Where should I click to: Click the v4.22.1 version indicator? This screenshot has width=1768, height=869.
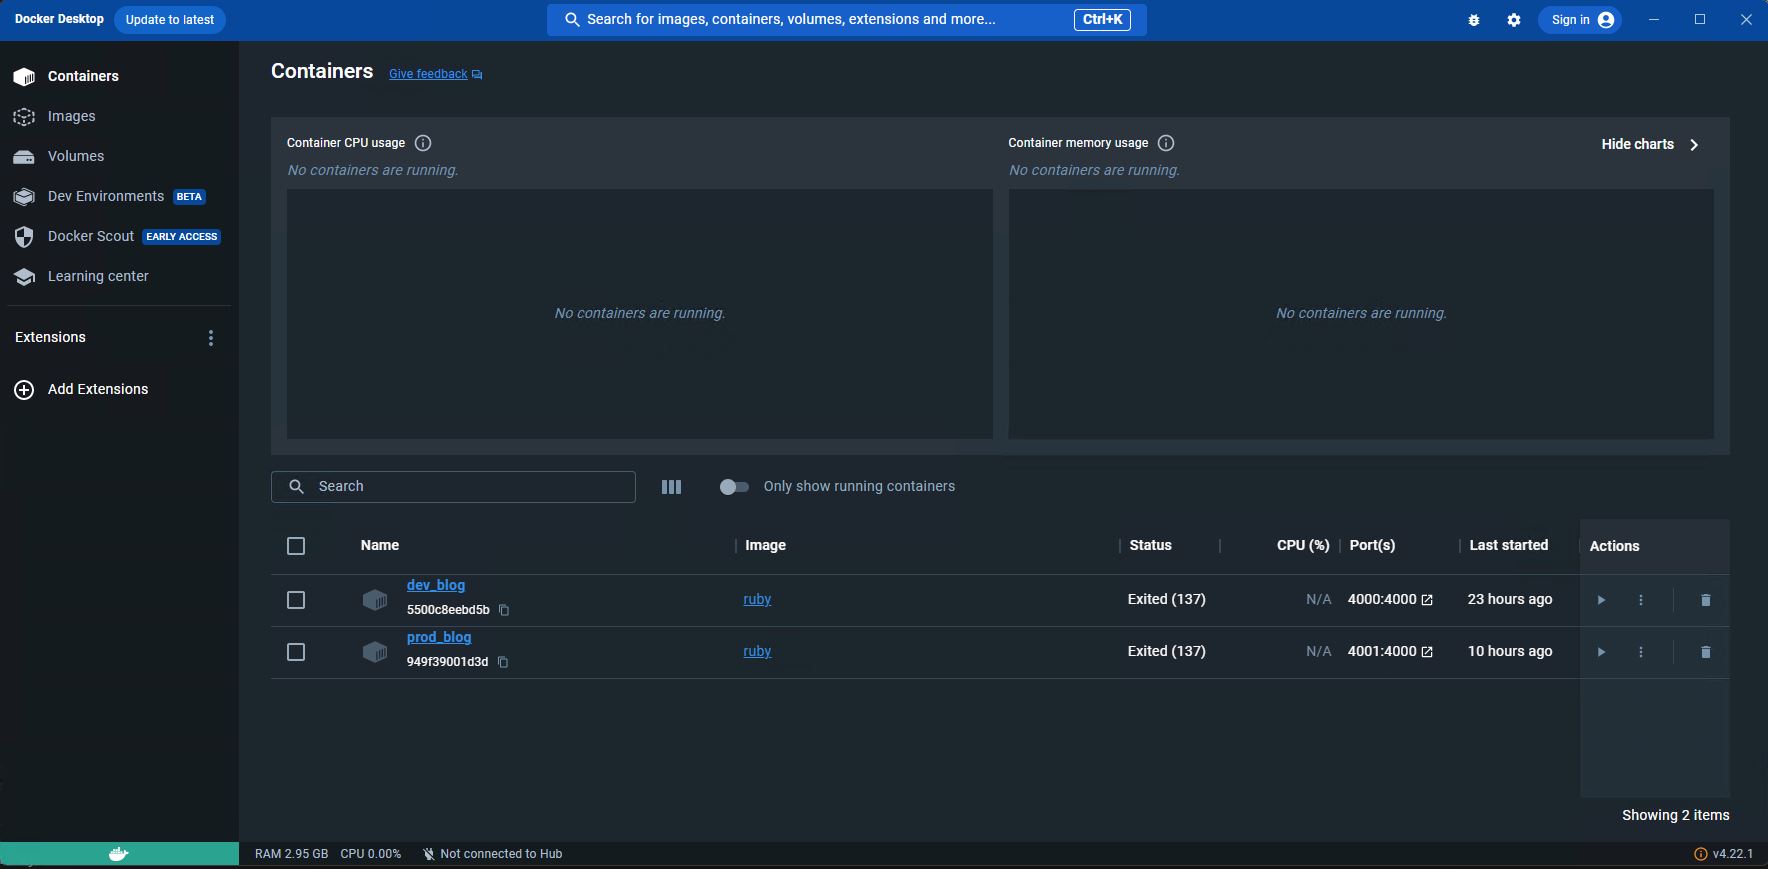(1724, 854)
